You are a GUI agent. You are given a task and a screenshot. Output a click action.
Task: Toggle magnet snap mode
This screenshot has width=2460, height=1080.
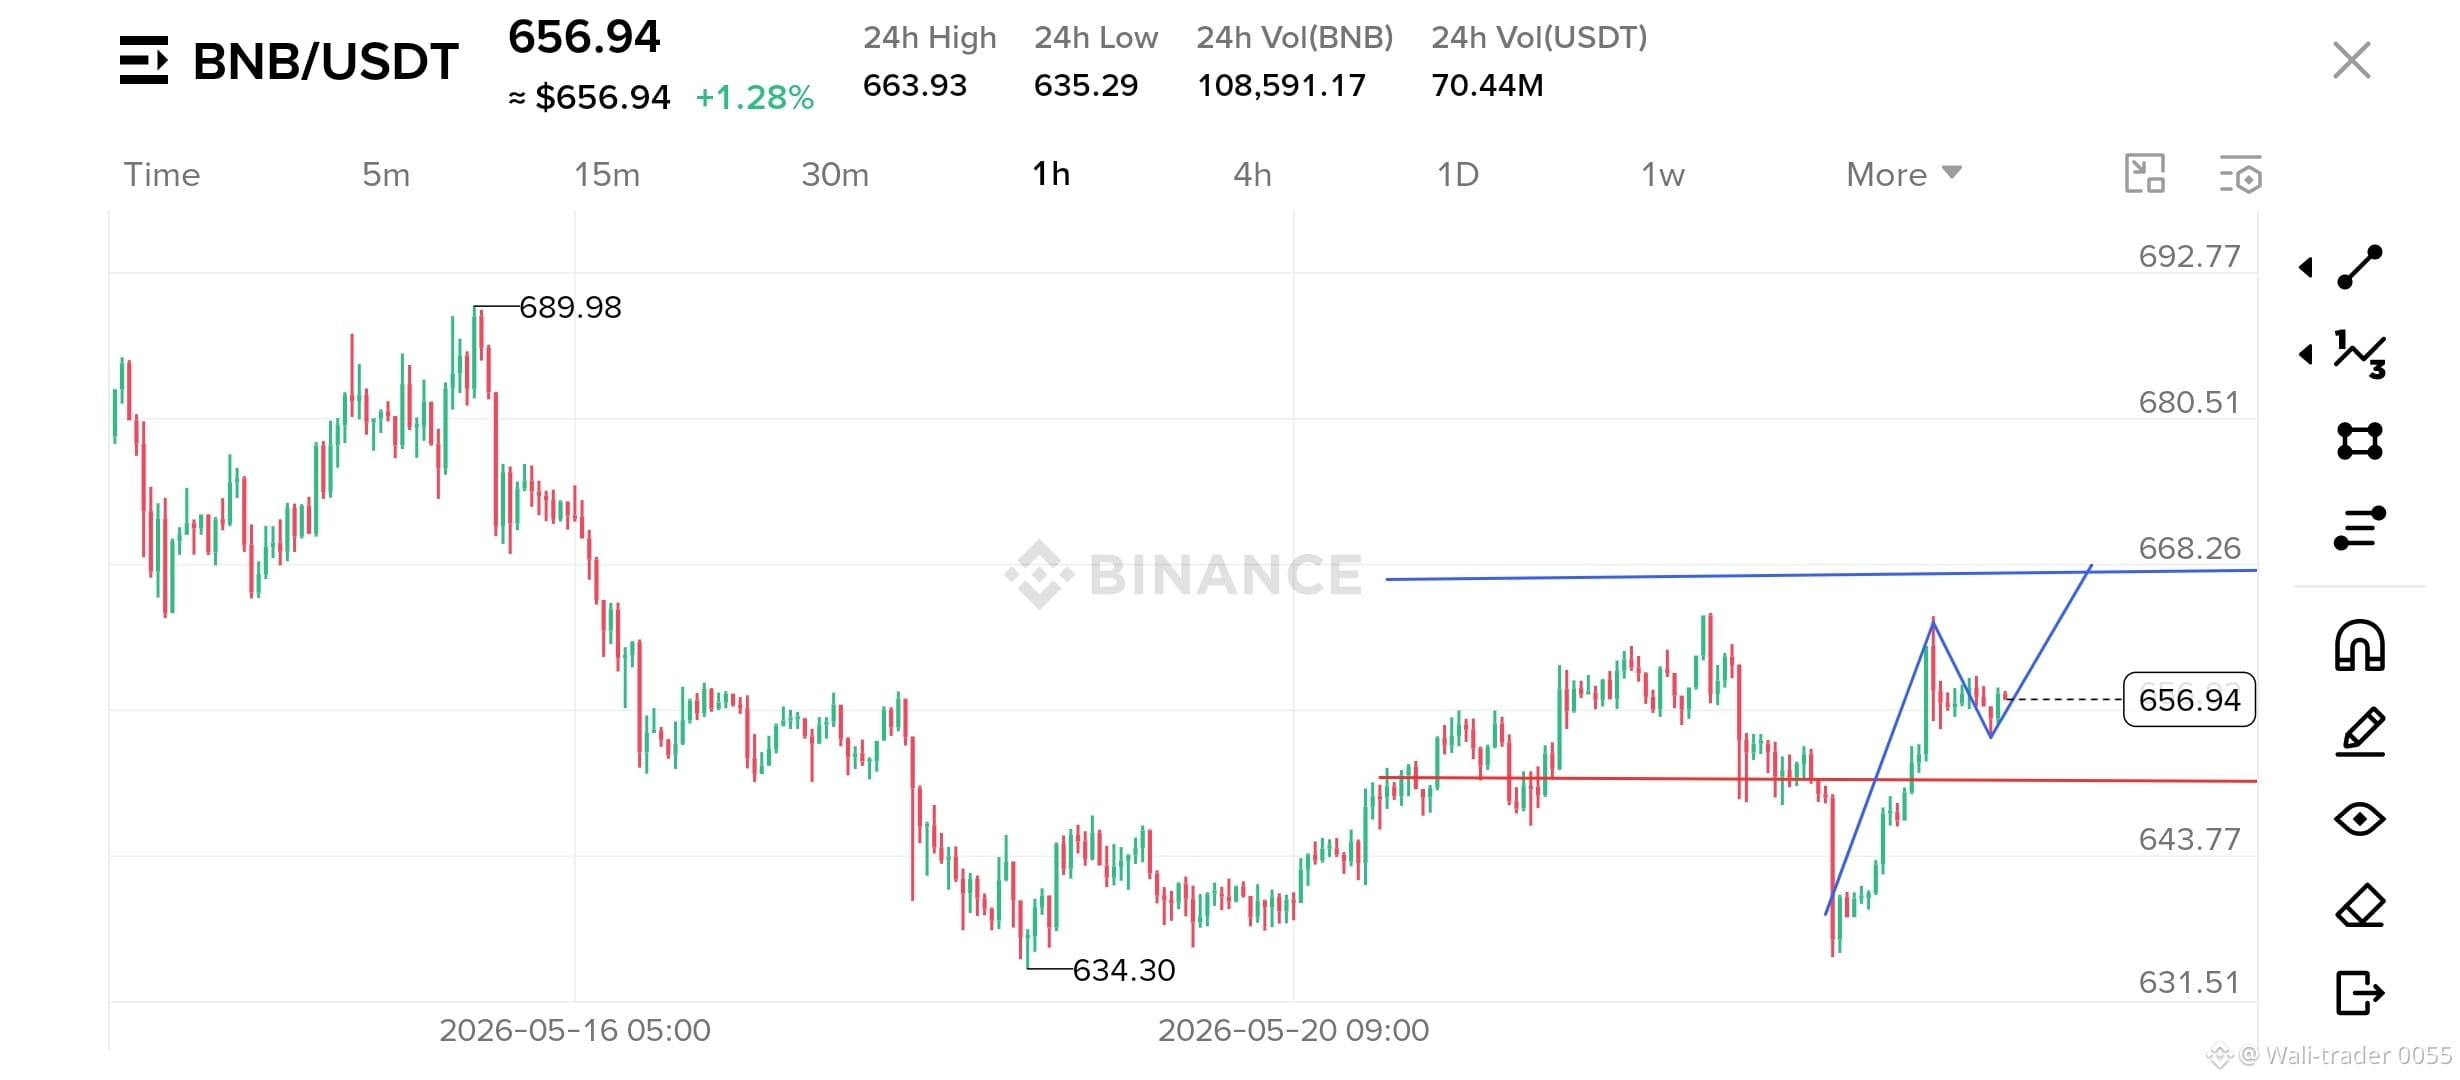(2360, 645)
